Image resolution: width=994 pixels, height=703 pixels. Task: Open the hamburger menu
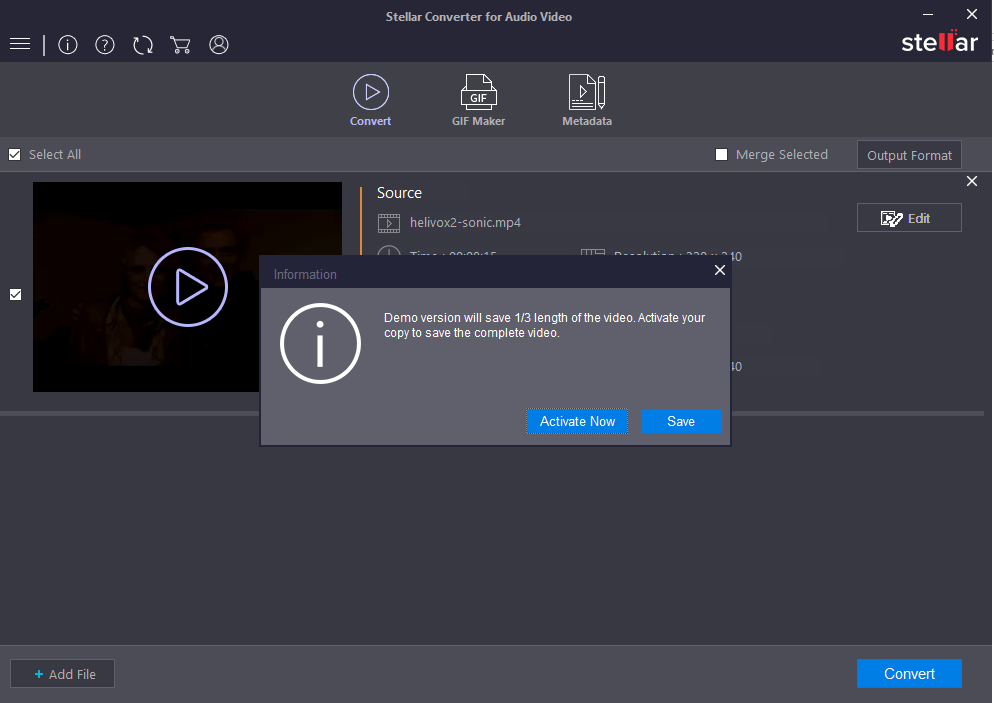(x=20, y=44)
